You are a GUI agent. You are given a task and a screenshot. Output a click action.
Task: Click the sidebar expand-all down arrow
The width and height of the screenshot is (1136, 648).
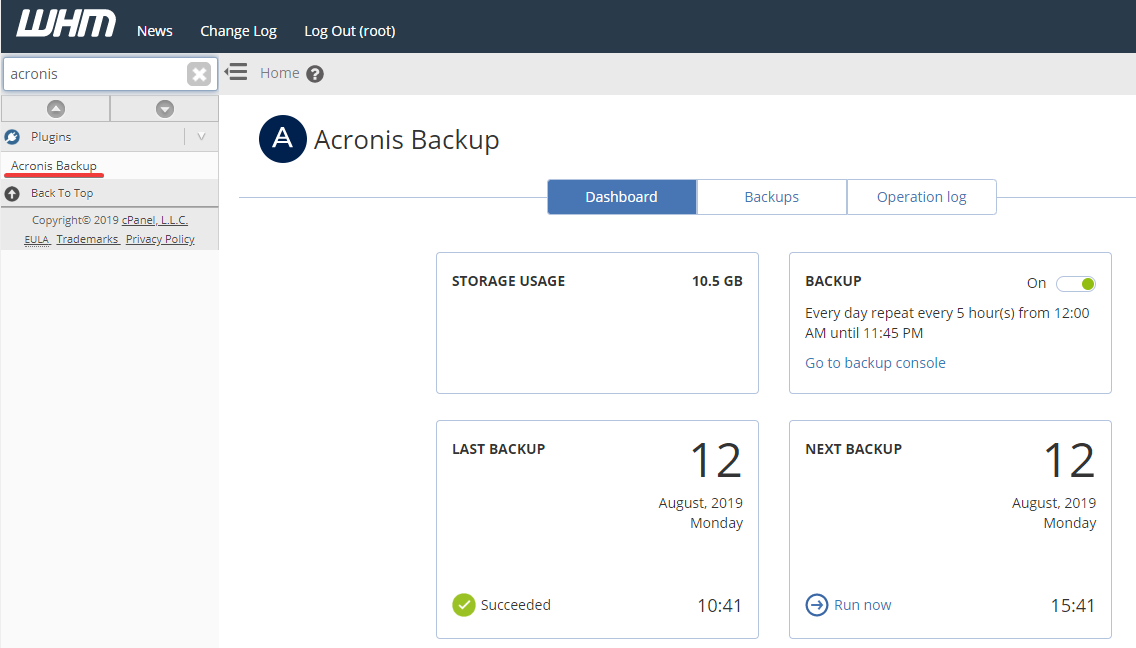point(164,109)
